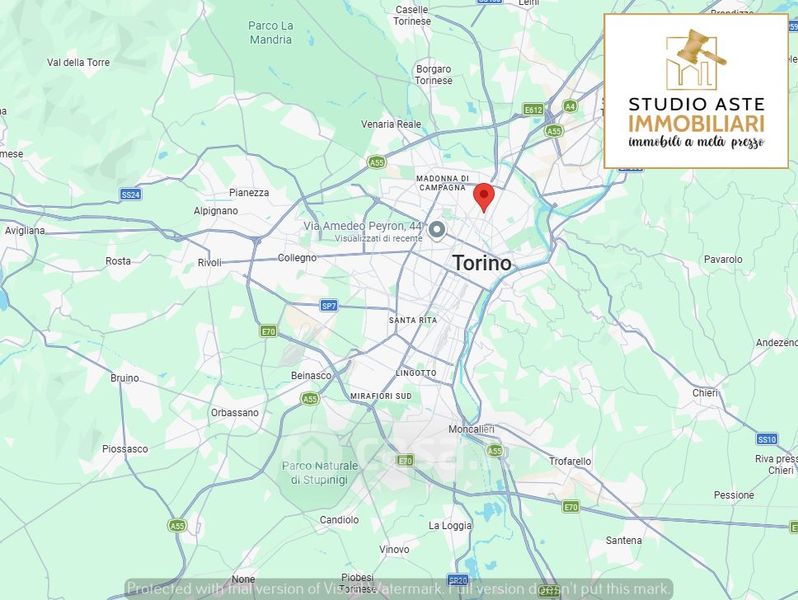The height and width of the screenshot is (600, 798).
Task: Select the Moncalieri town label
Action: pyautogui.click(x=471, y=429)
